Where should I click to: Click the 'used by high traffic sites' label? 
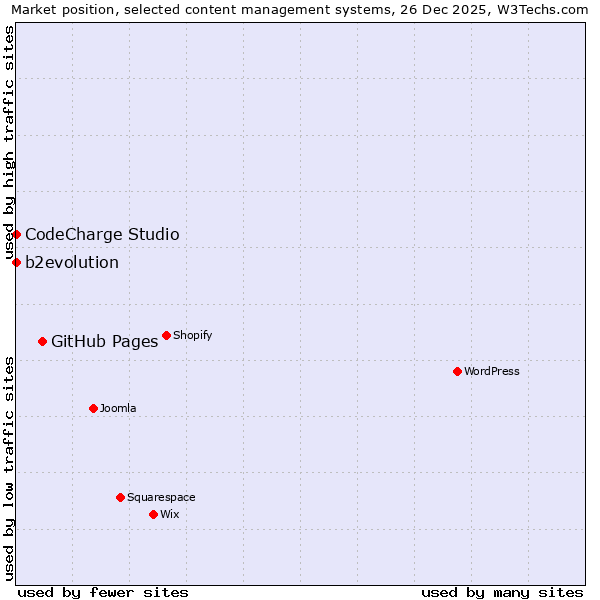(8, 142)
